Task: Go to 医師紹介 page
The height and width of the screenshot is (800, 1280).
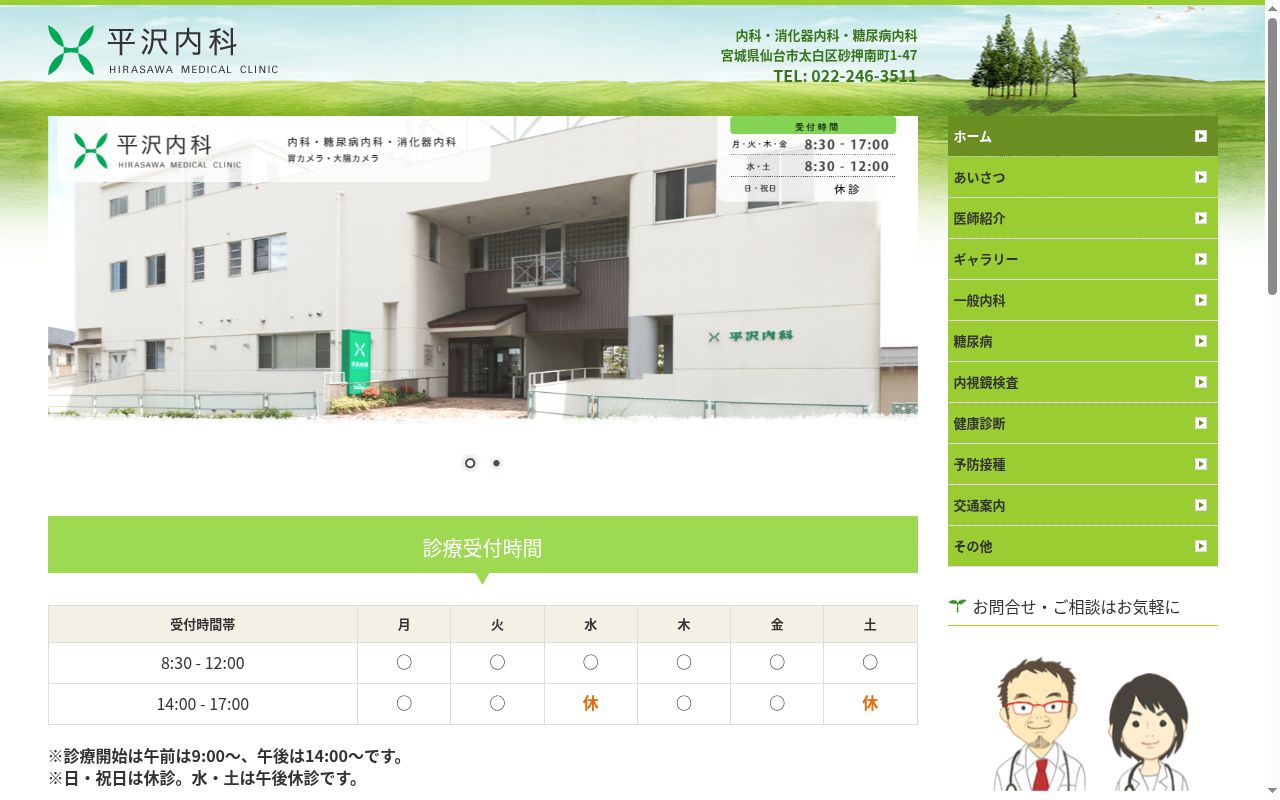Action: pyautogui.click(x=1083, y=218)
